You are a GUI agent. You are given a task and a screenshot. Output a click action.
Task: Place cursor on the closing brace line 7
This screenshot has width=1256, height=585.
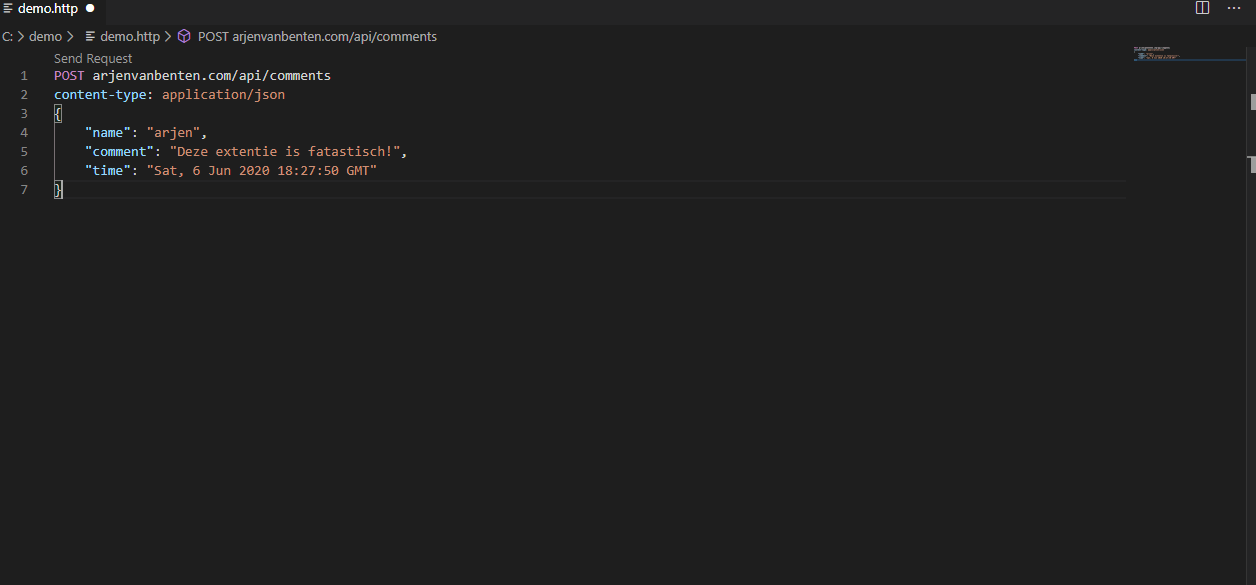point(57,189)
